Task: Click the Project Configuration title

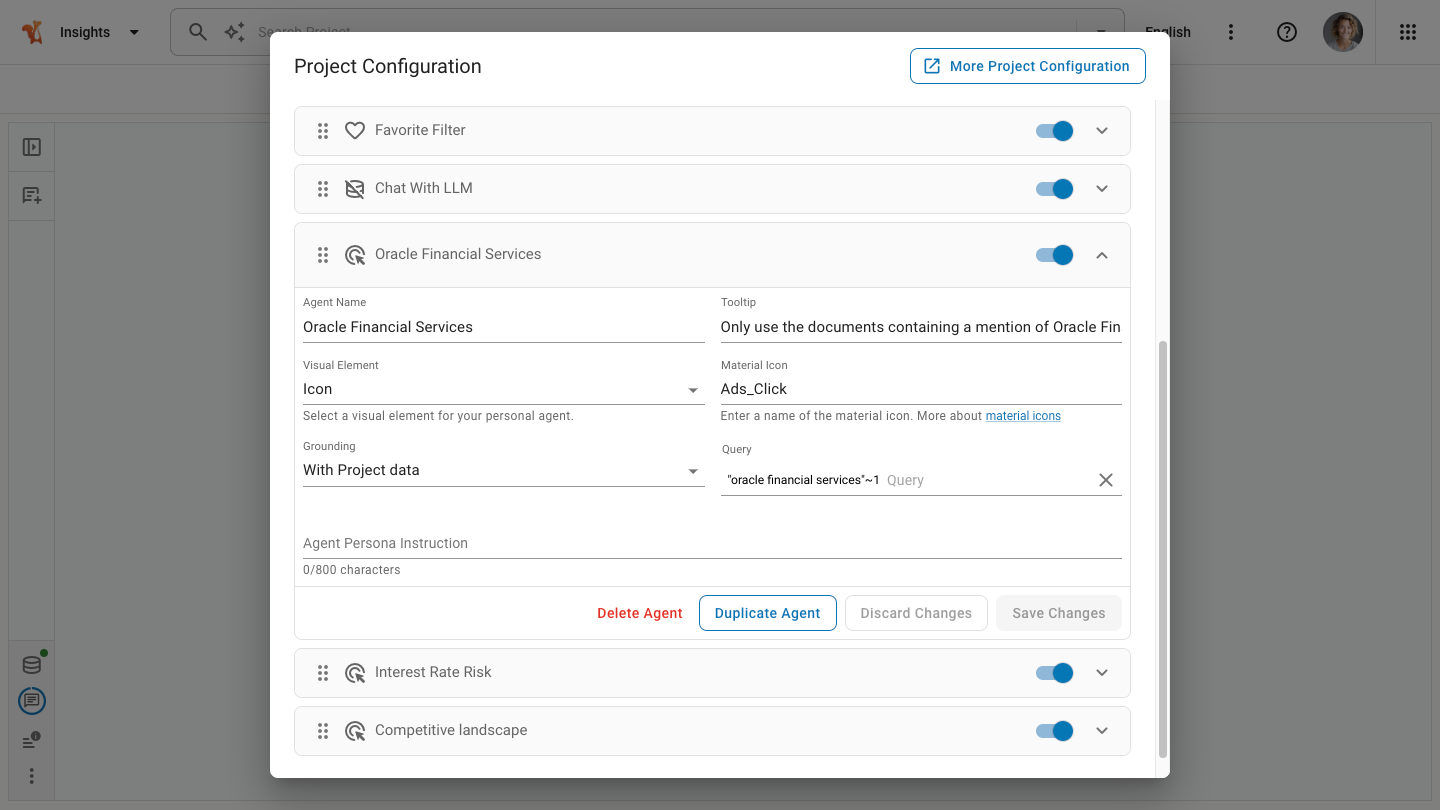Action: pos(388,66)
